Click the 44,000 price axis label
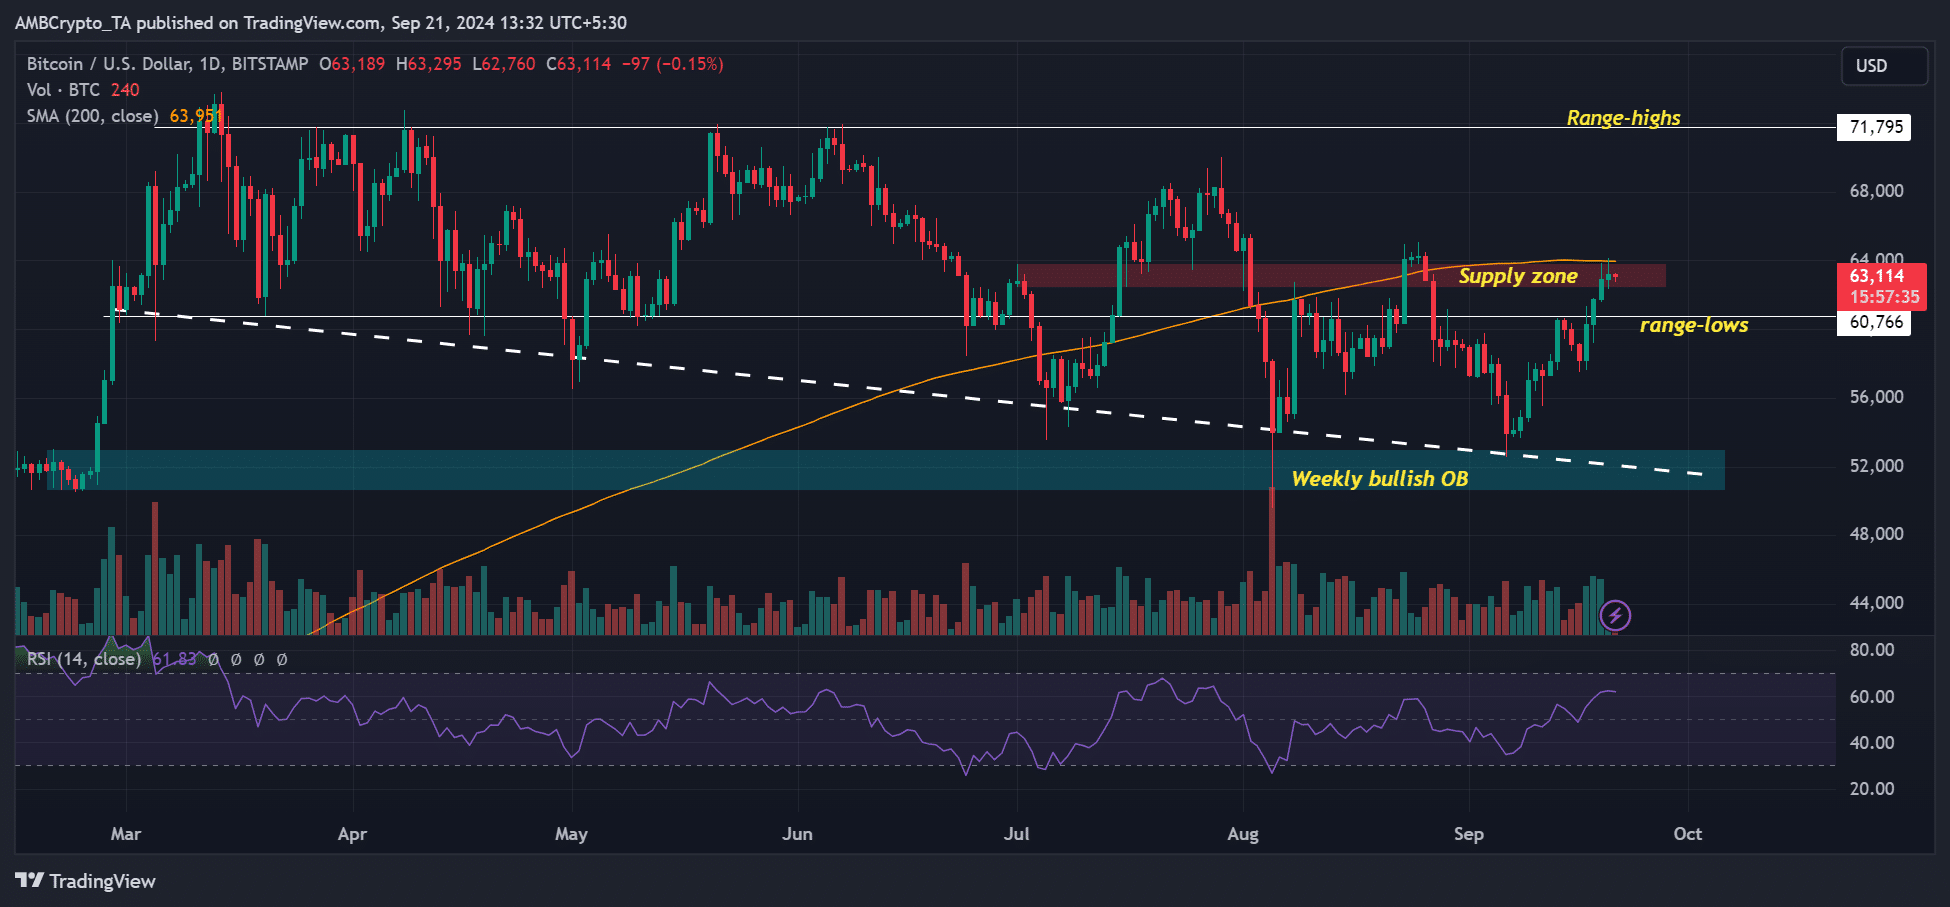This screenshot has height=907, width=1950. point(1877,603)
